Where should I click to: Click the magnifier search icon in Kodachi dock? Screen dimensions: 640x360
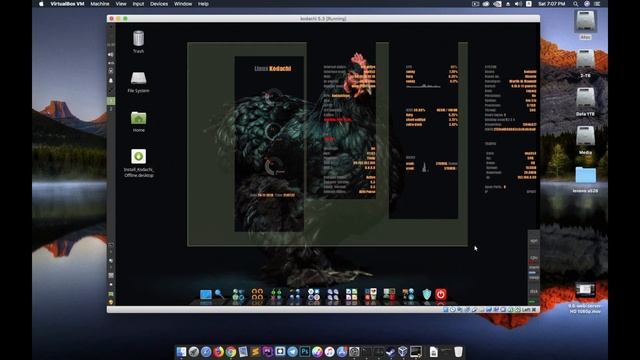(x=220, y=294)
